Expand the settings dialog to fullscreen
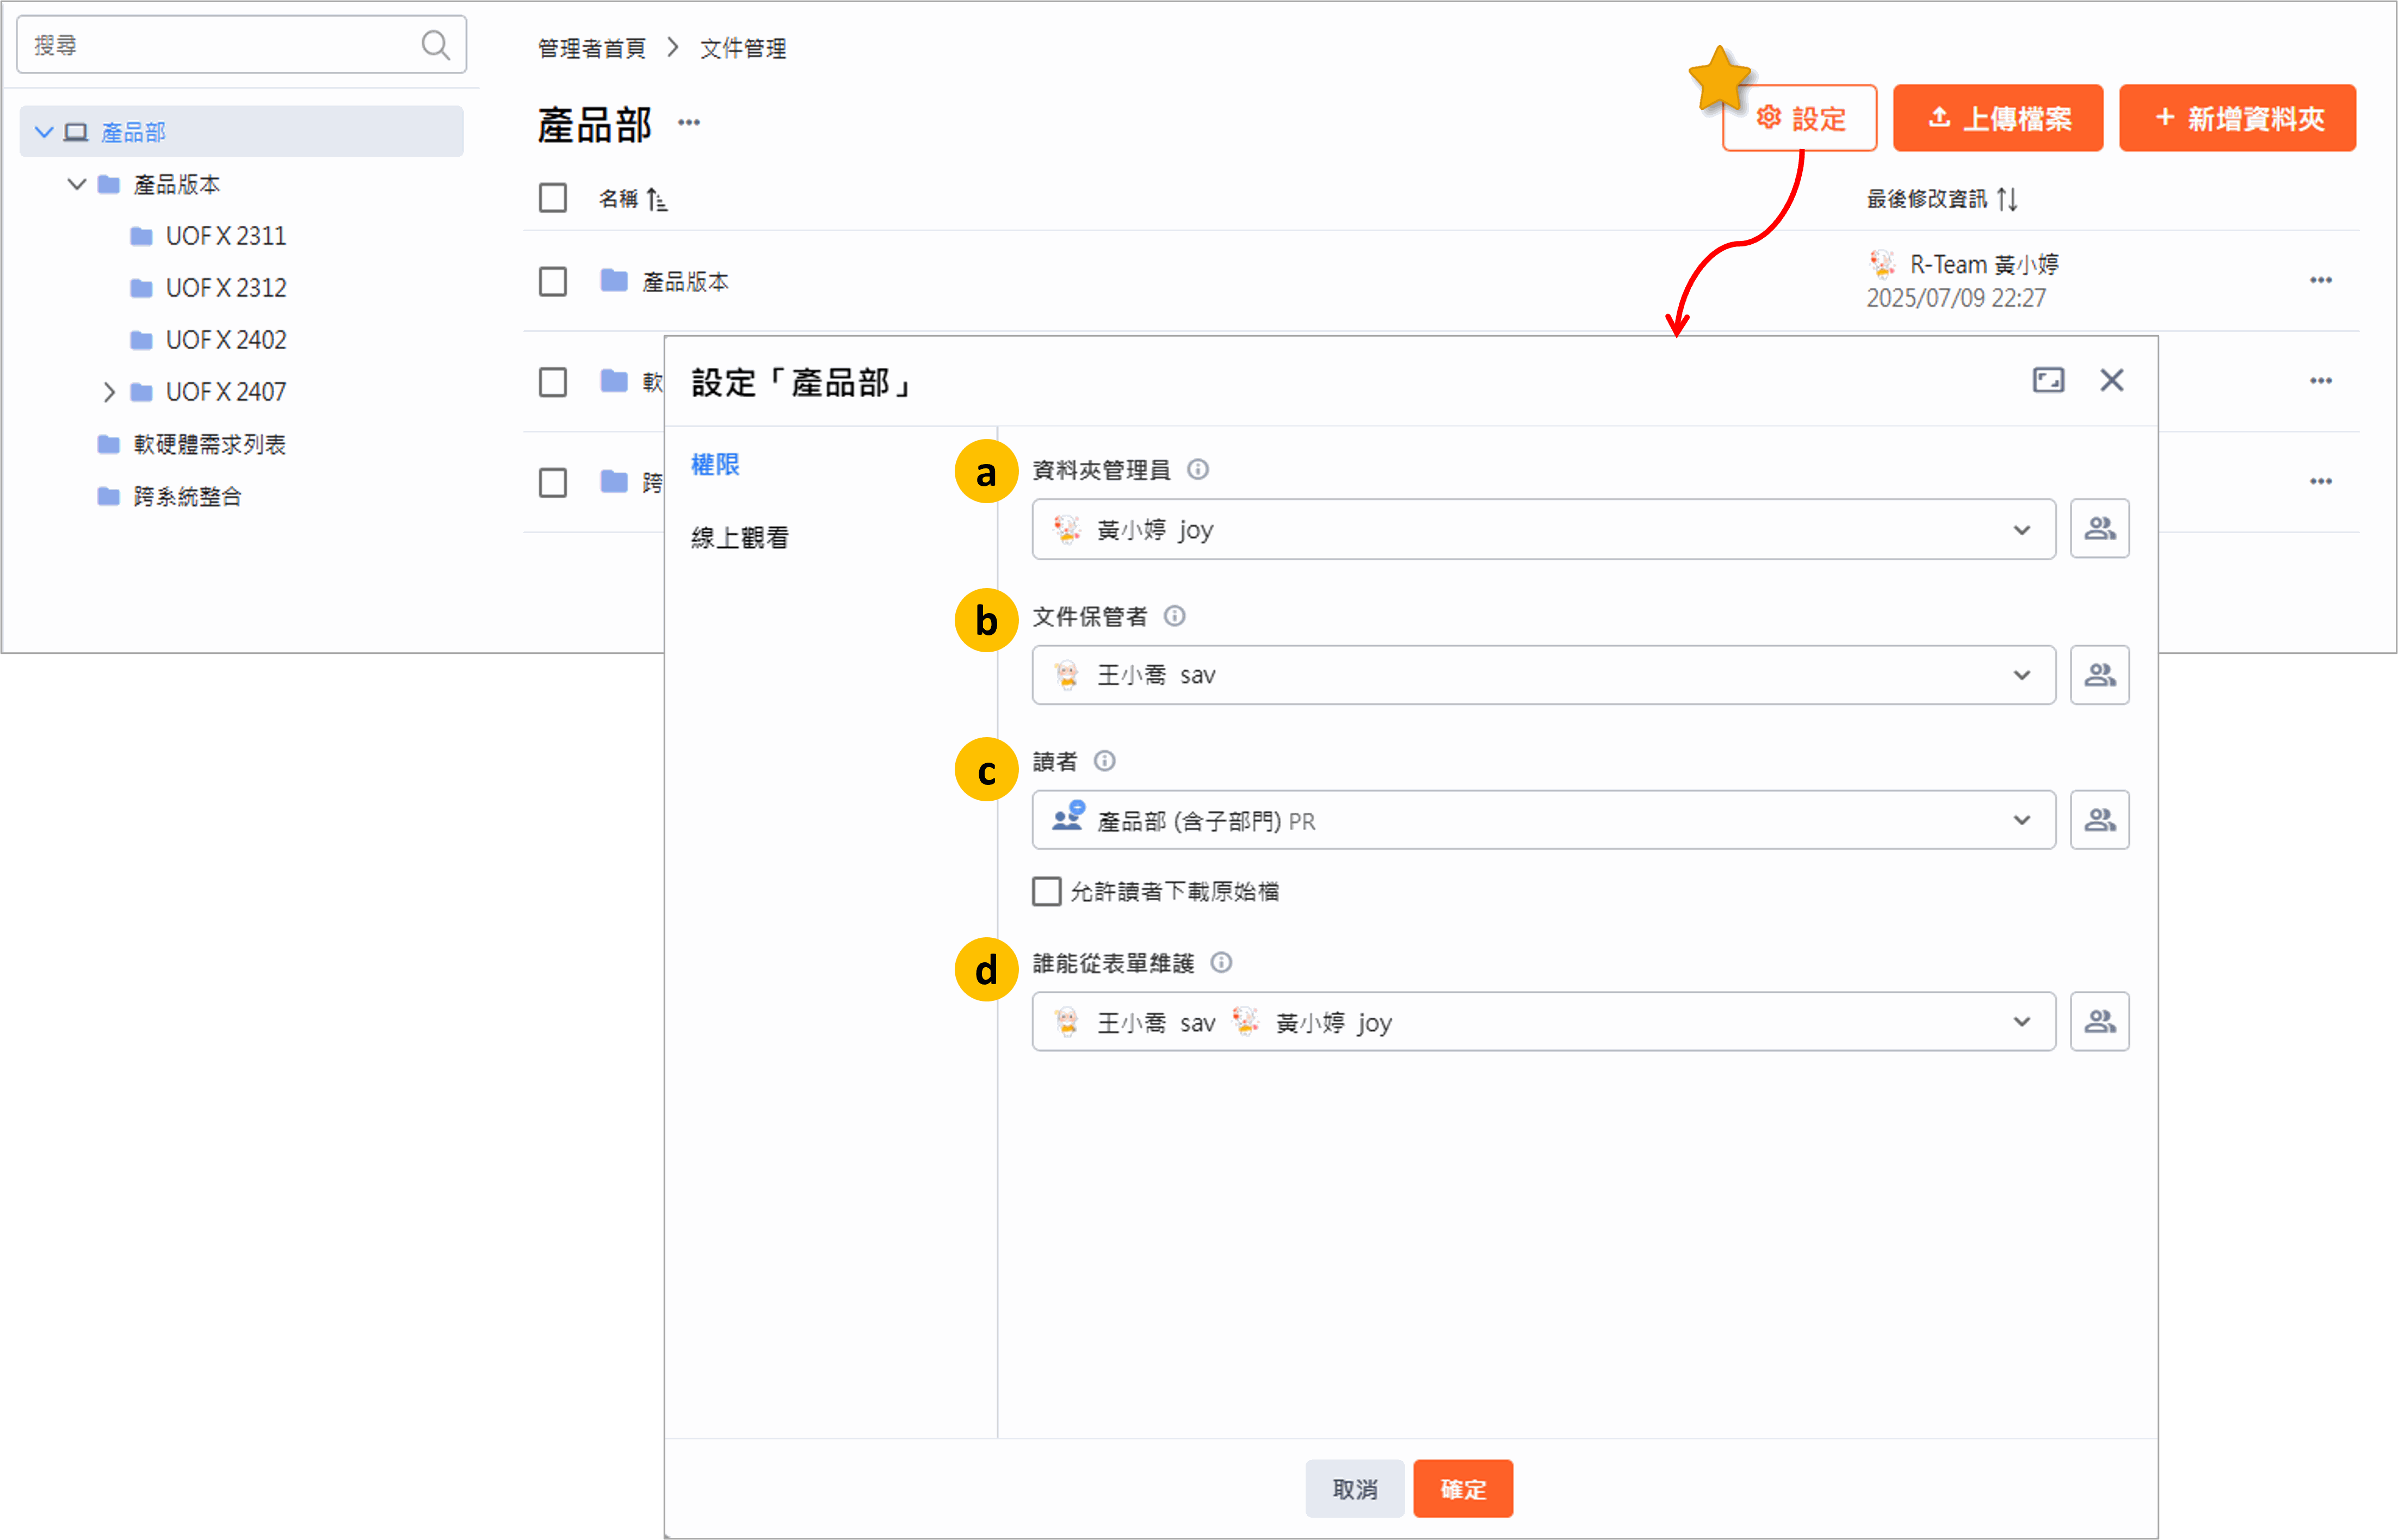Screen dimensions: 2398x1540 [2048, 380]
